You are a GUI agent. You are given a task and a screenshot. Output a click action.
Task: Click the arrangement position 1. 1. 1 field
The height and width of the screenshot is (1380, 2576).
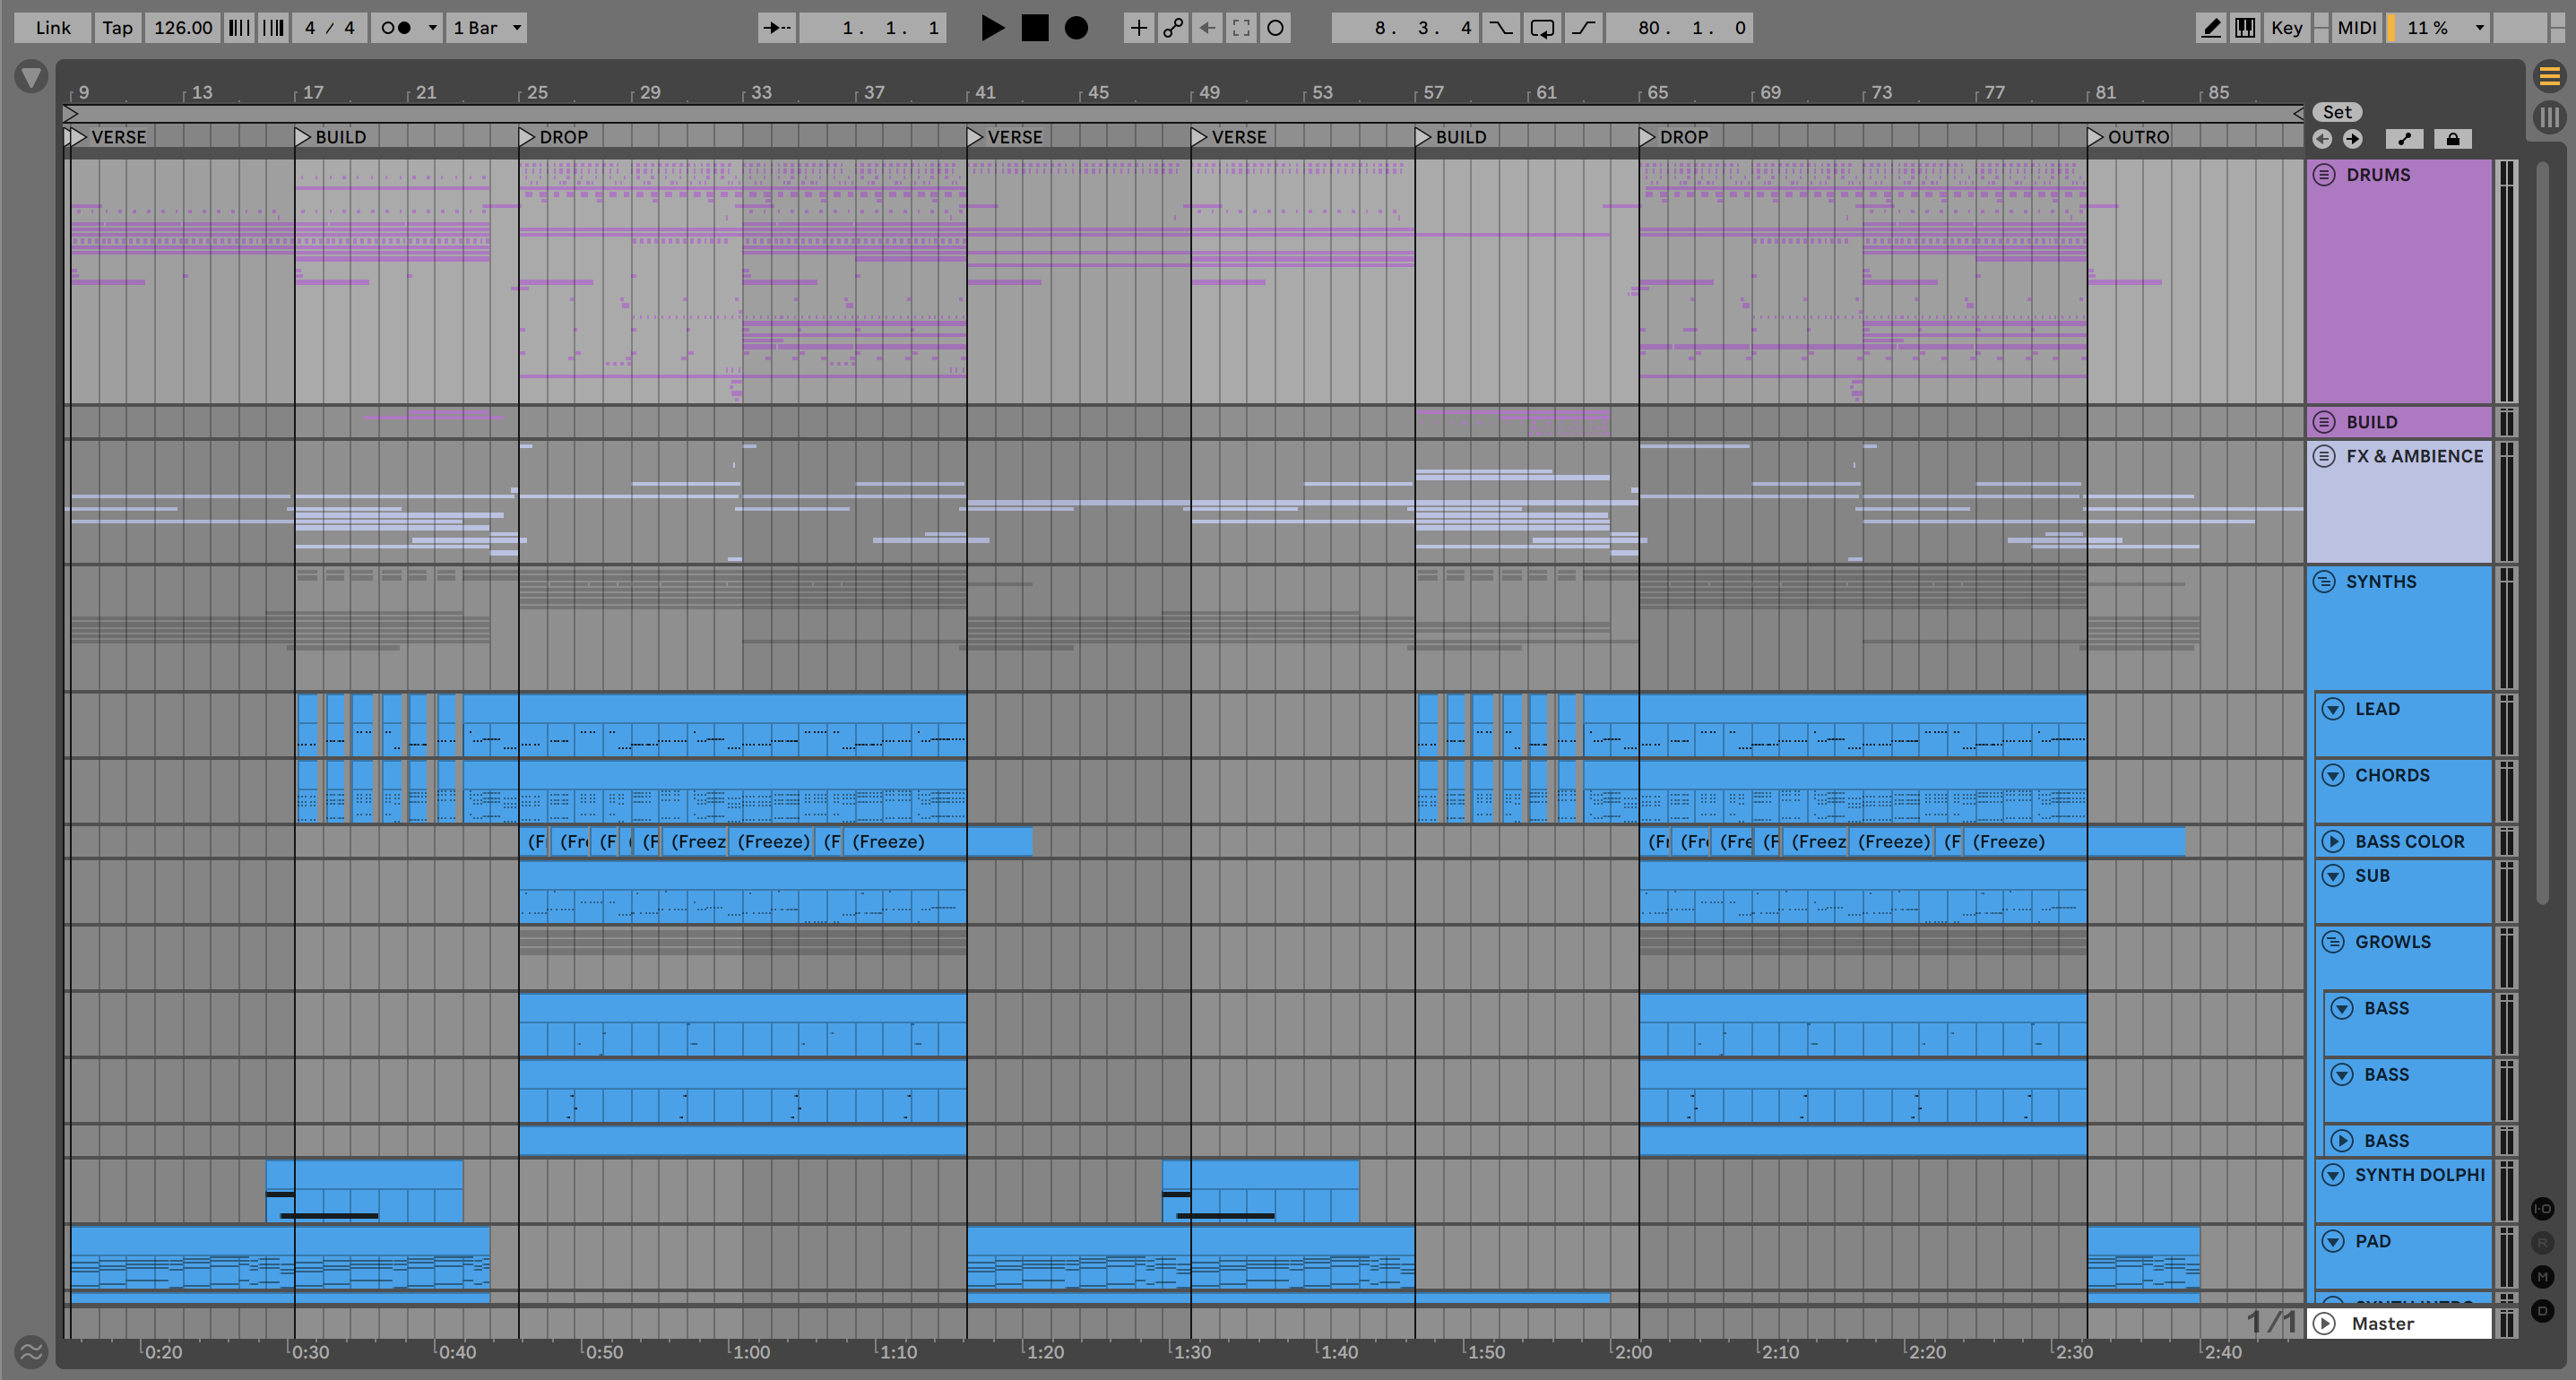(x=874, y=28)
